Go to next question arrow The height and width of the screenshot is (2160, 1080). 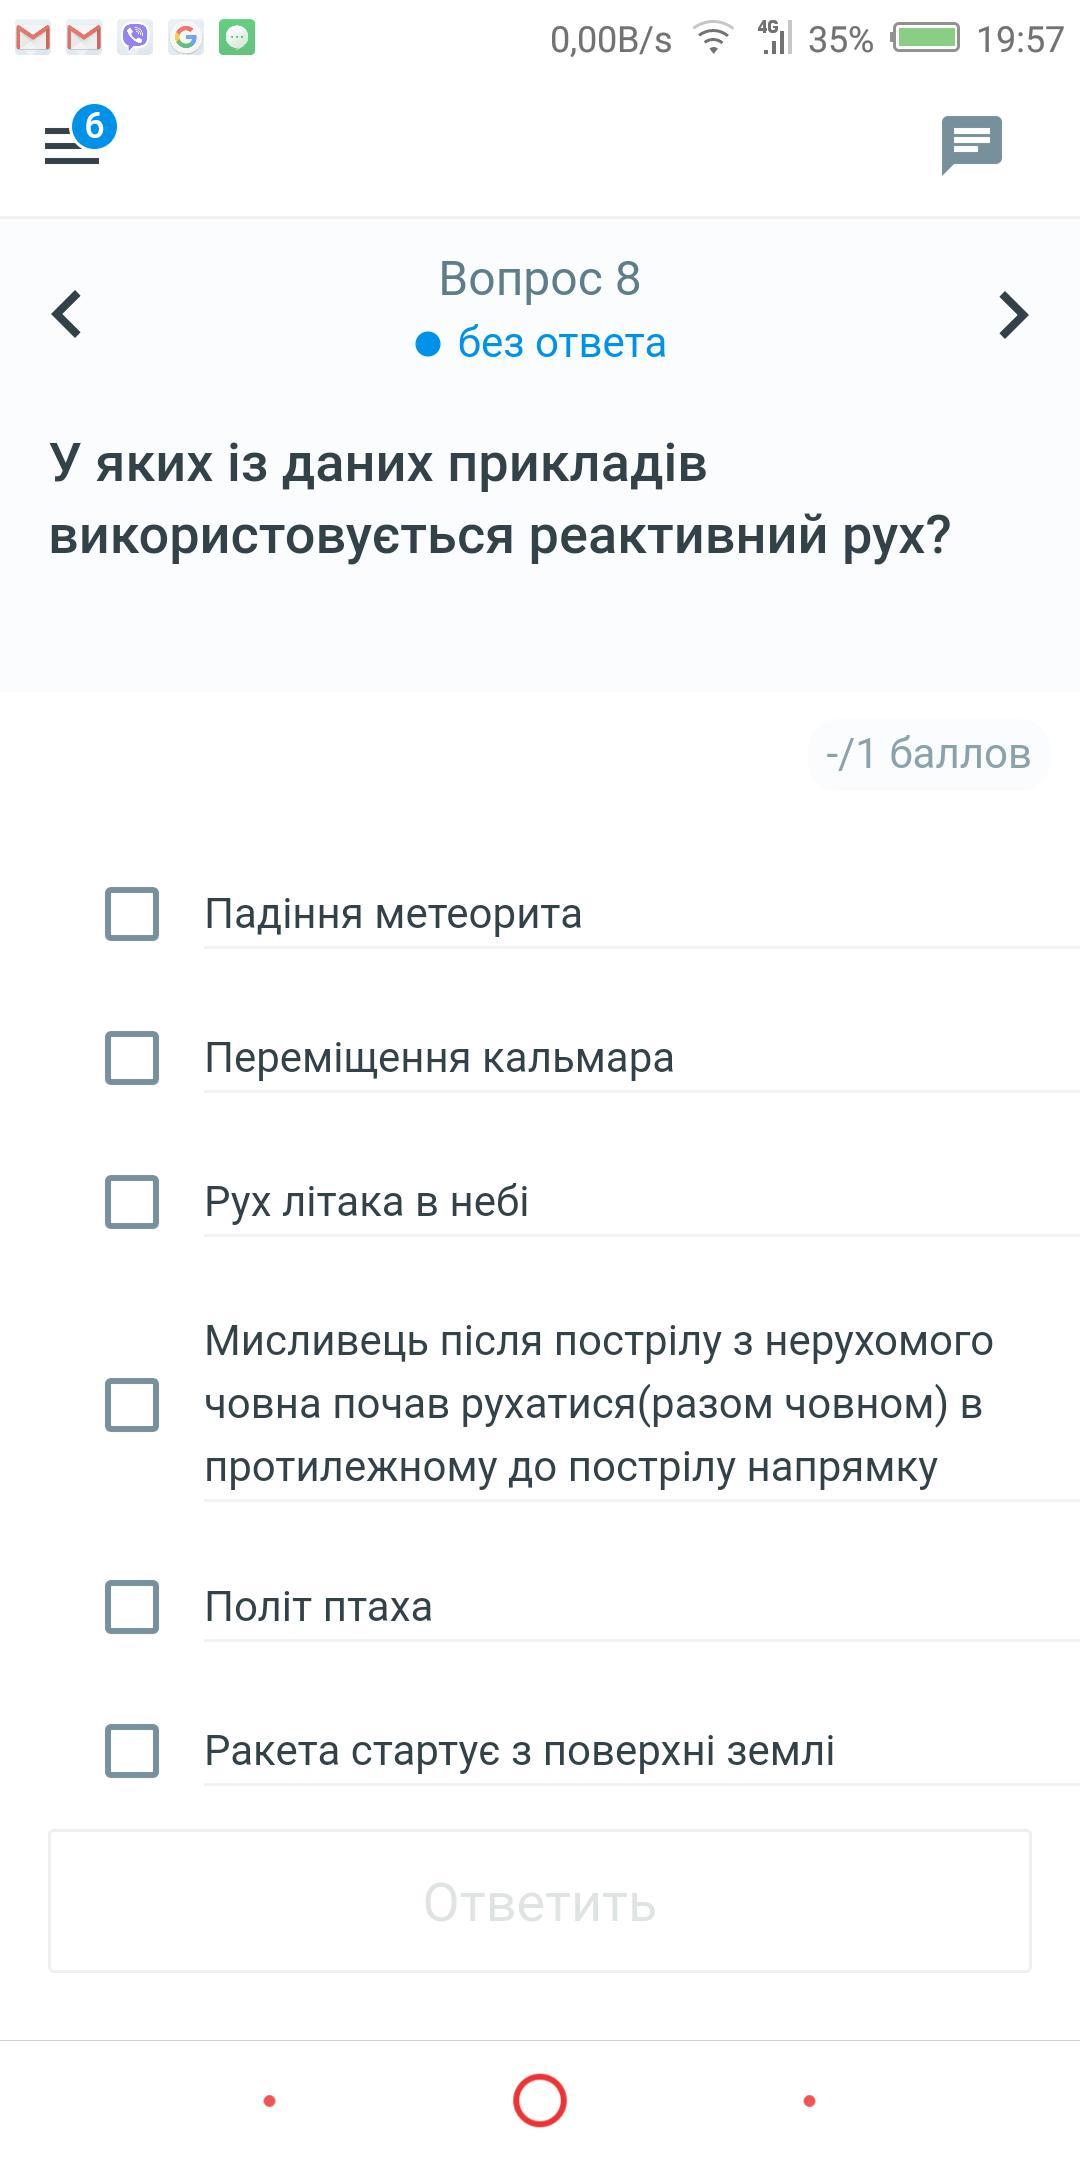pyautogui.click(x=1013, y=315)
